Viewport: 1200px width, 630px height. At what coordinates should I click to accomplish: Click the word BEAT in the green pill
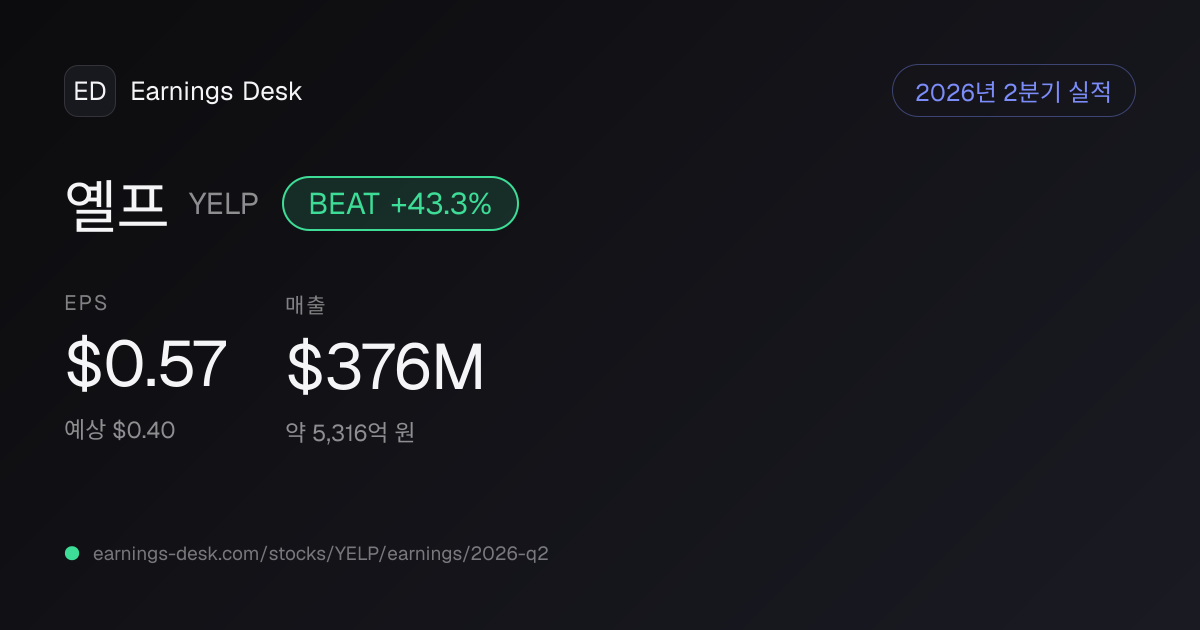tap(344, 204)
